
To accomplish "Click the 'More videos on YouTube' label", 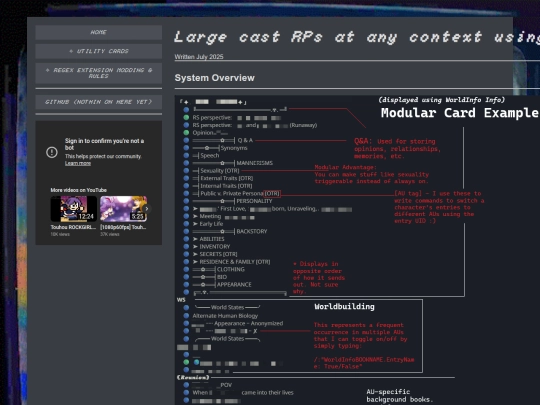I will tap(79, 190).
